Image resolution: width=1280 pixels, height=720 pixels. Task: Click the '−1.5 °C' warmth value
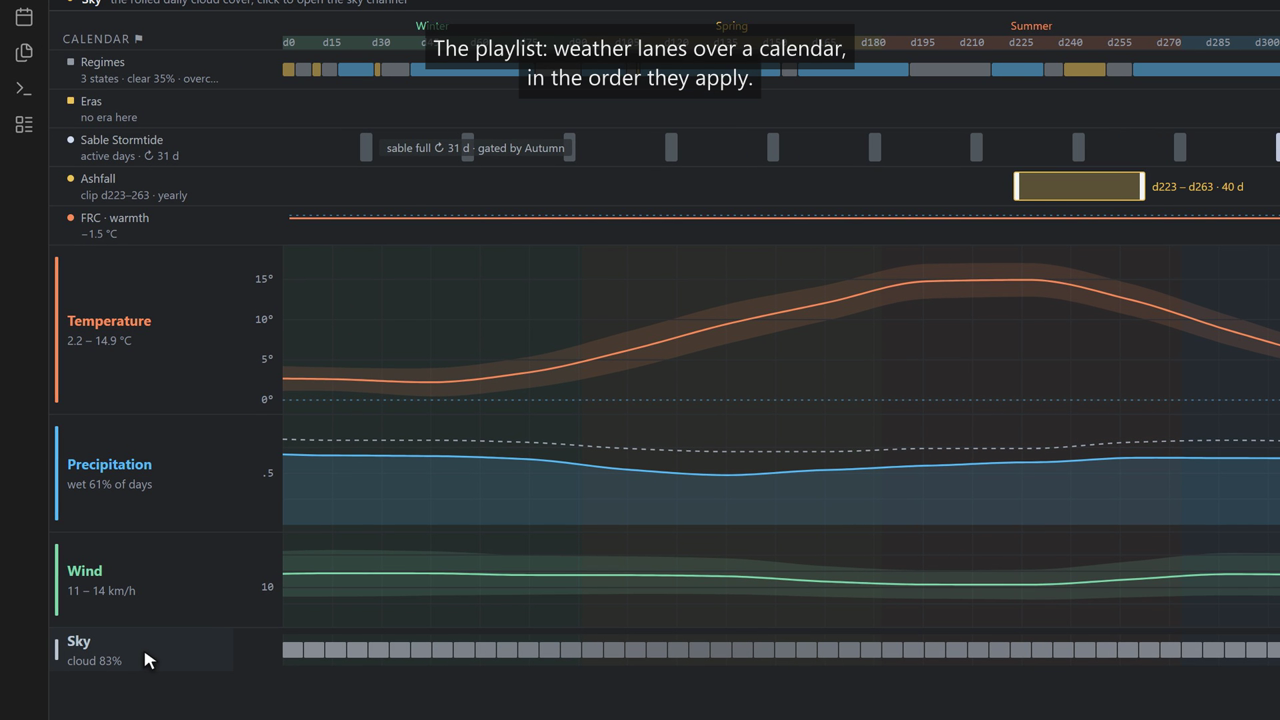coord(99,234)
